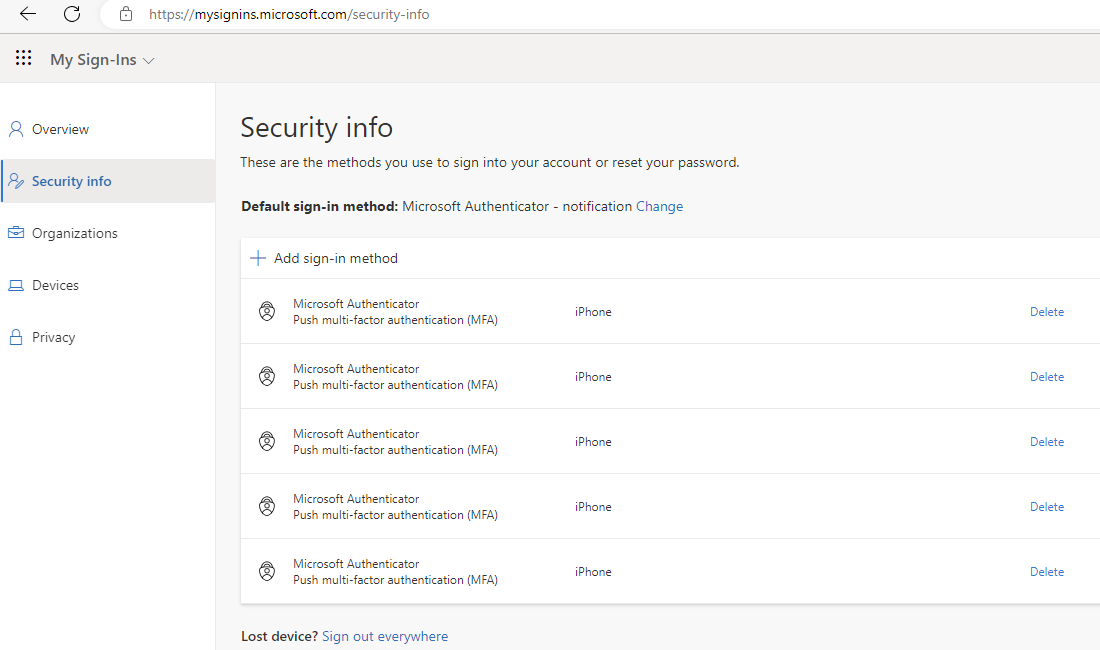The image size is (1100, 650).
Task: Delete the fourth Microsoft Authenticator entry
Action: click(x=1047, y=507)
